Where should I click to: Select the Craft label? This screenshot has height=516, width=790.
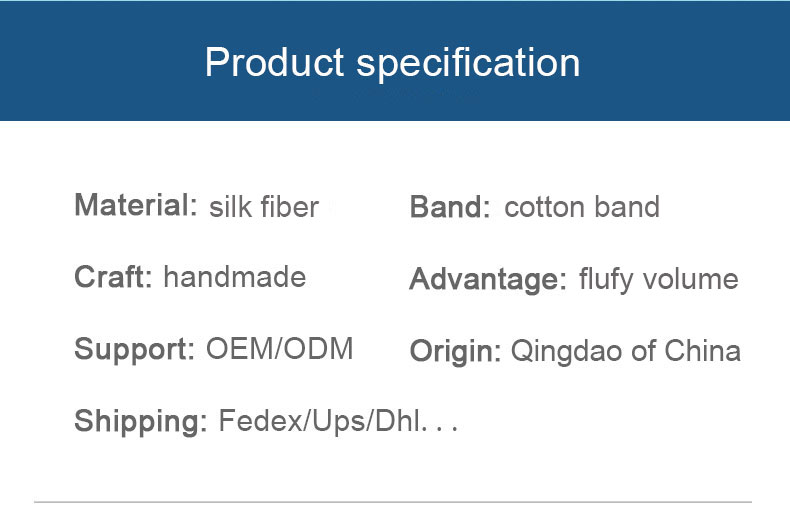tap(113, 277)
